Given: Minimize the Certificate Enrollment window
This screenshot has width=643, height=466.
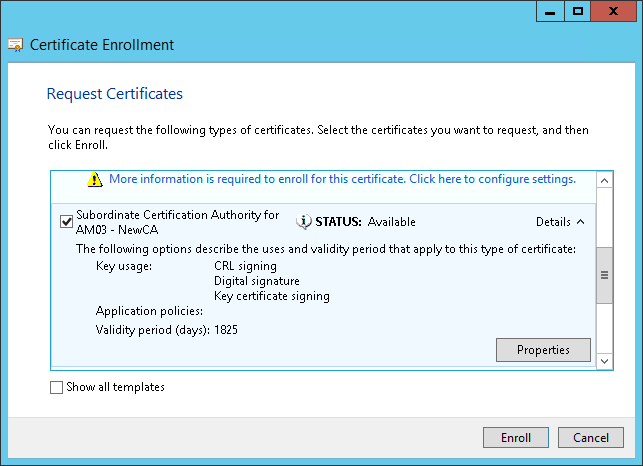Looking at the screenshot, I should tap(549, 11).
